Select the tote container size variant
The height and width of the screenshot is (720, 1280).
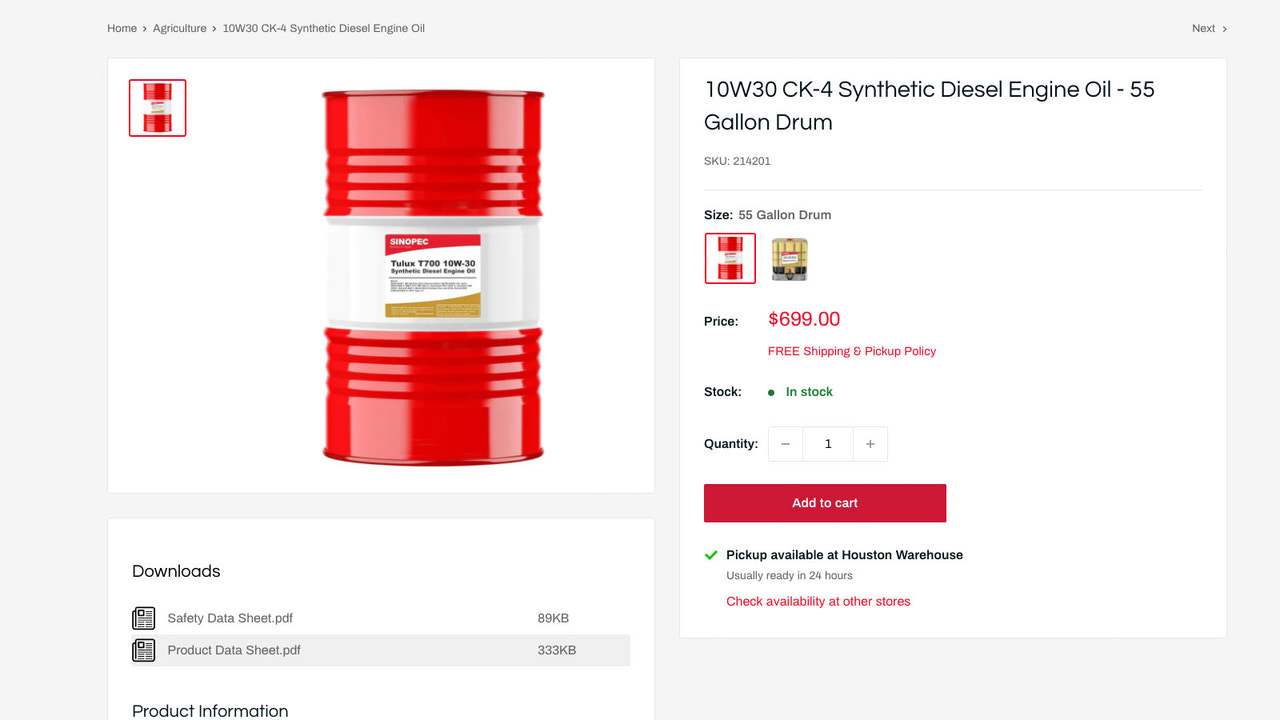pyautogui.click(x=789, y=258)
